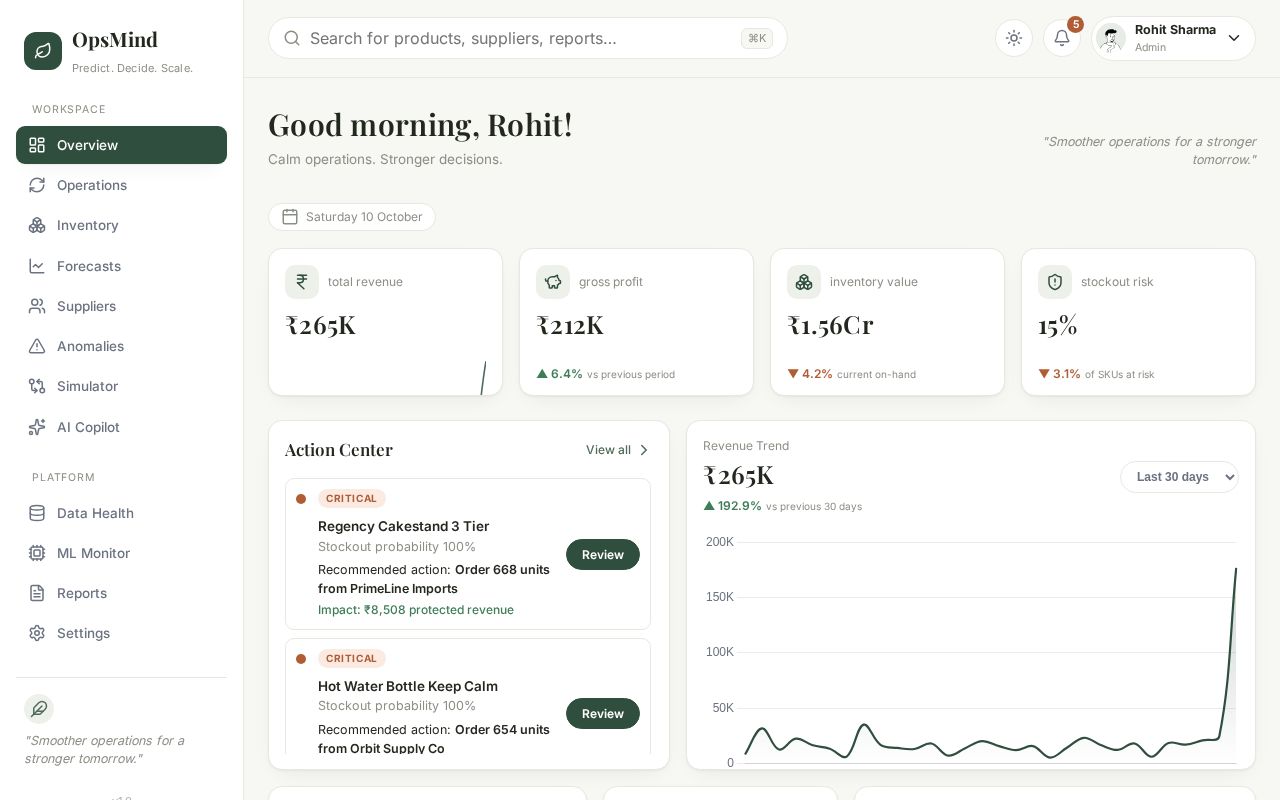The height and width of the screenshot is (800, 1280).
Task: Click the feather icon at sidebar bottom
Action: (x=39, y=709)
